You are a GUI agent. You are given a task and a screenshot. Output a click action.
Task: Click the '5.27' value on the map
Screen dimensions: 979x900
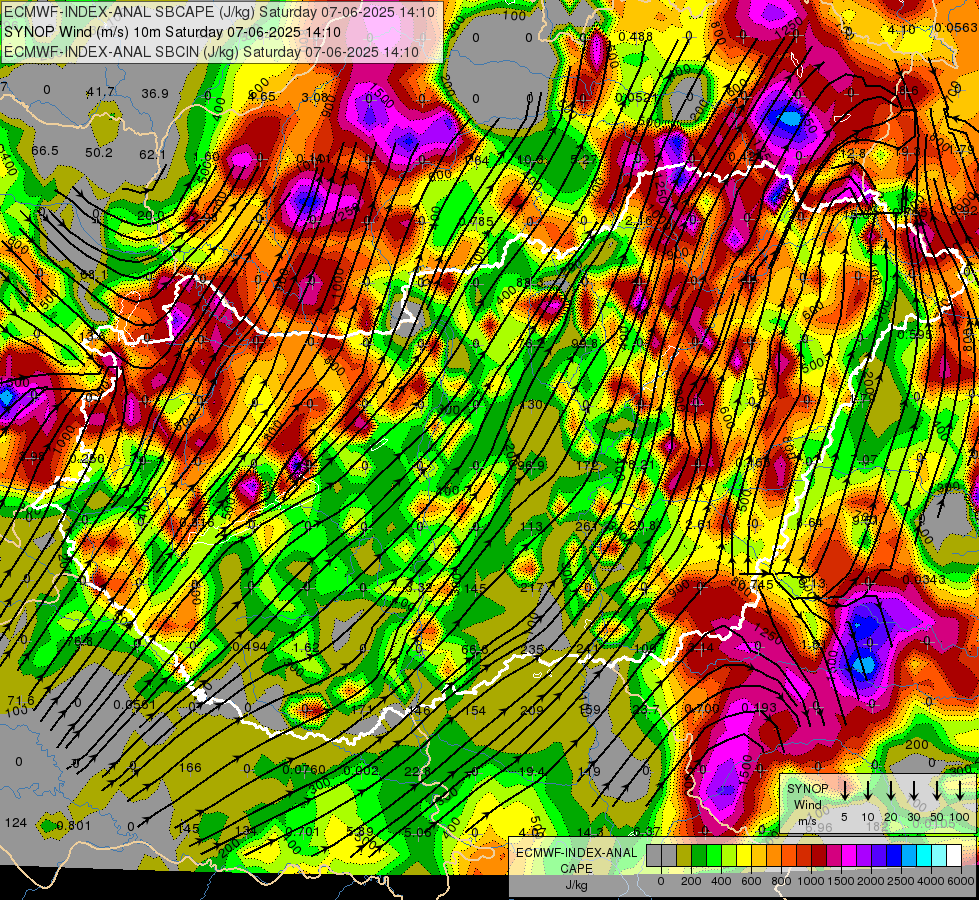[x=584, y=159]
